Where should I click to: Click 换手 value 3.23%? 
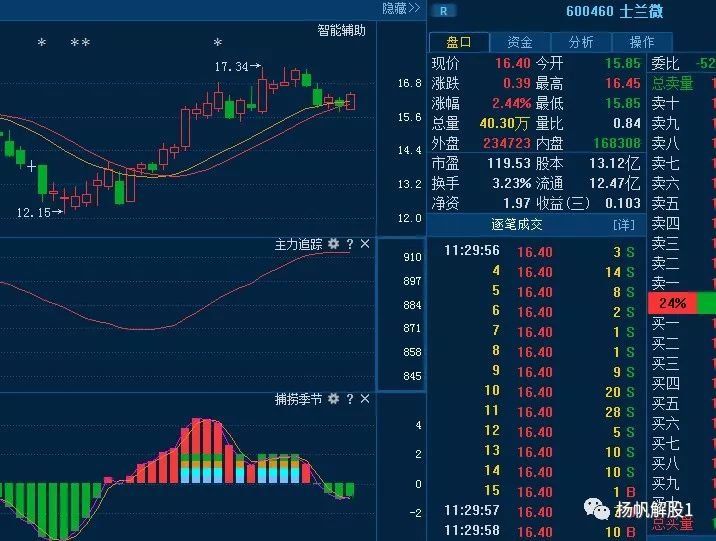tap(511, 184)
